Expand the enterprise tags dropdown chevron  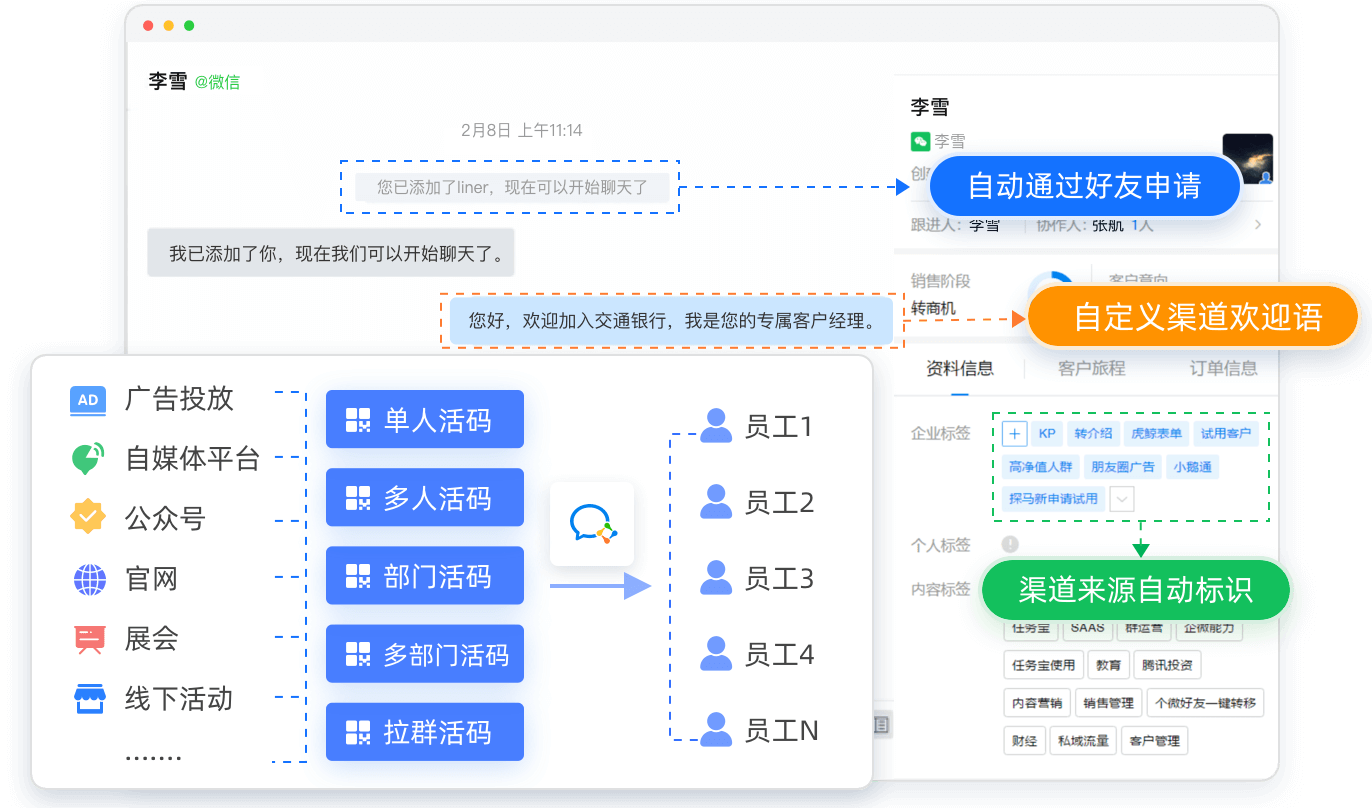click(1122, 498)
